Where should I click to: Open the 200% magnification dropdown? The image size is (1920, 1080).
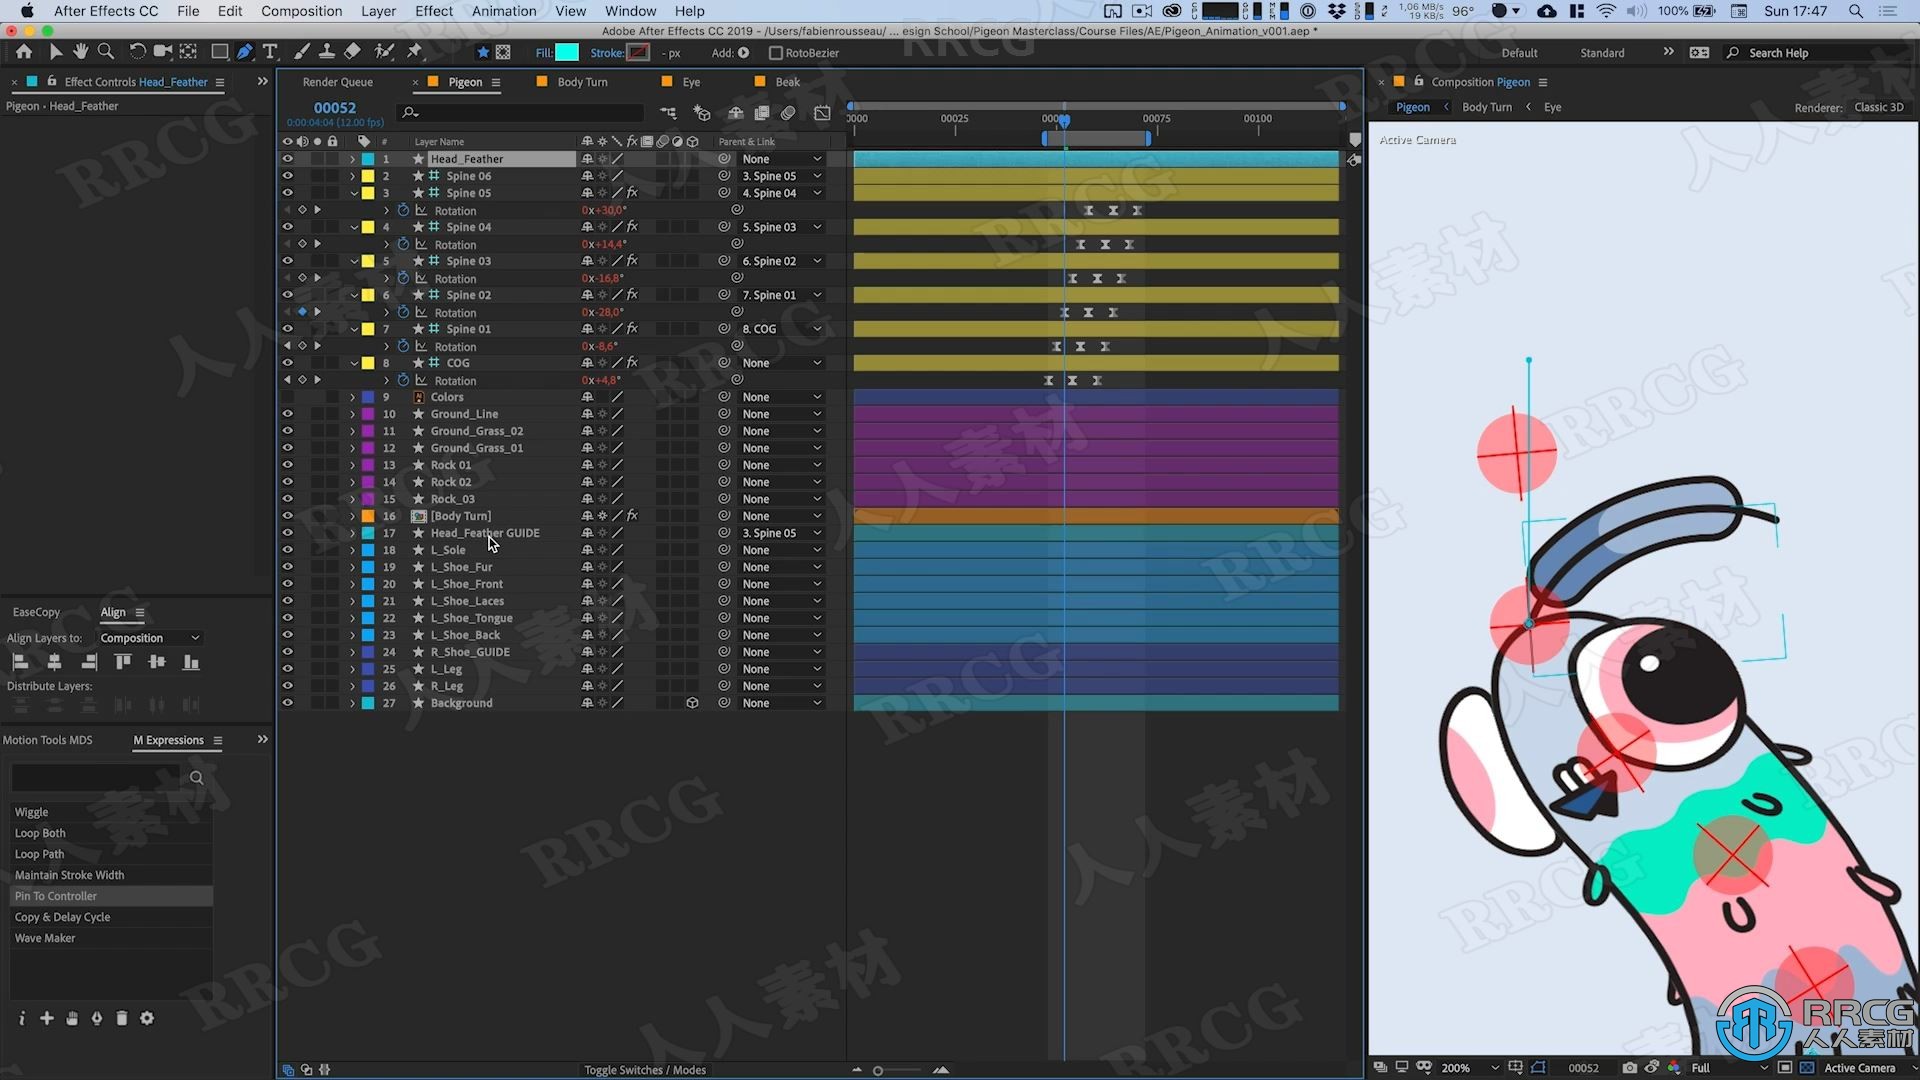pos(1470,1067)
